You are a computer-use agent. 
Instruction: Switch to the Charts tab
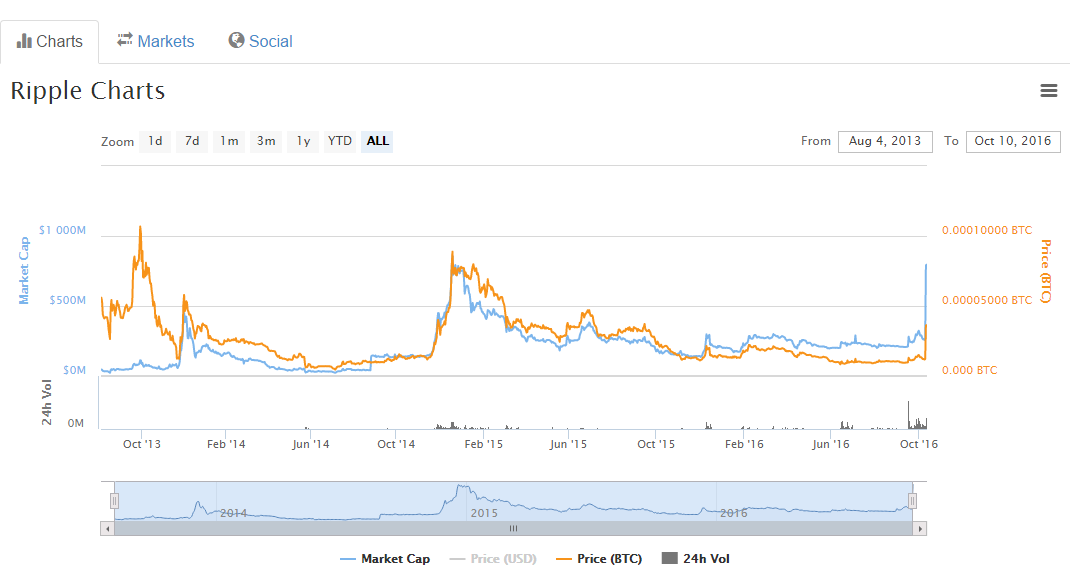(x=50, y=42)
